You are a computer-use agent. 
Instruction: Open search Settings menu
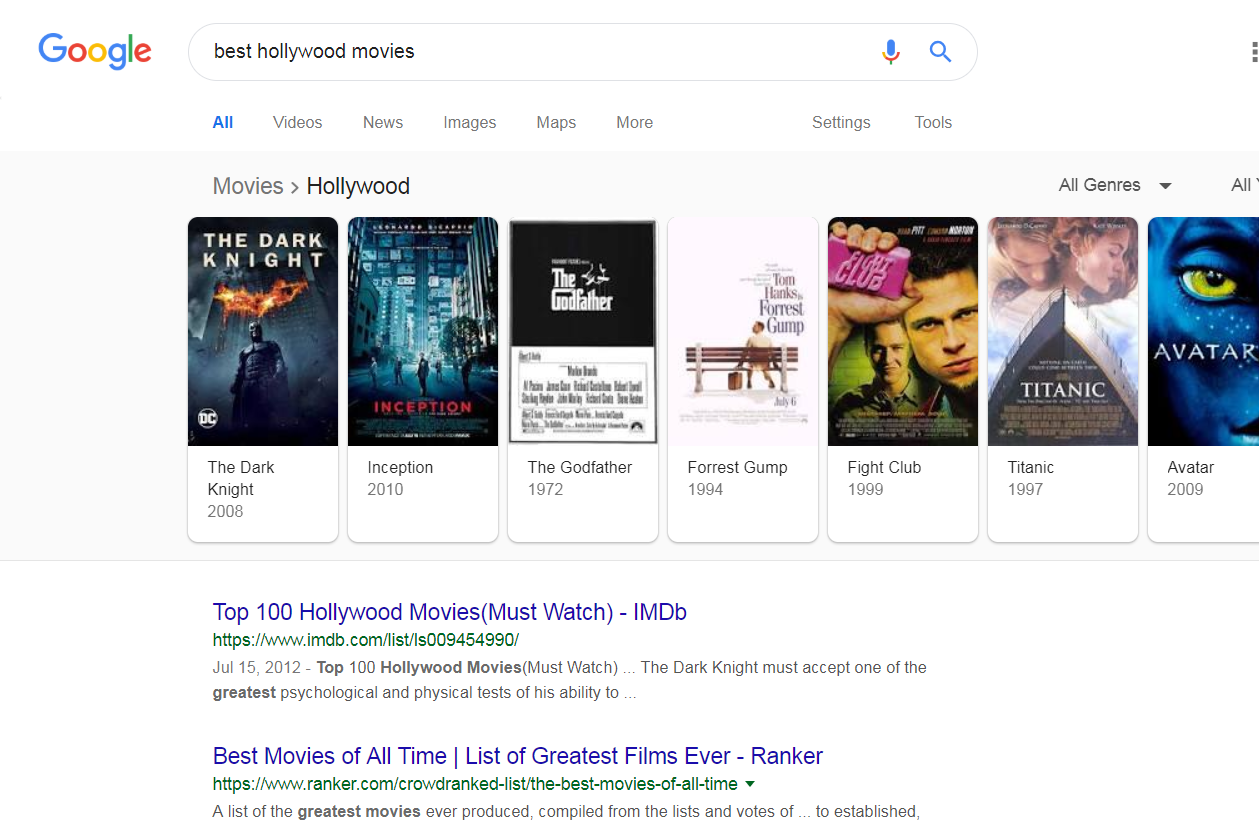(x=841, y=123)
